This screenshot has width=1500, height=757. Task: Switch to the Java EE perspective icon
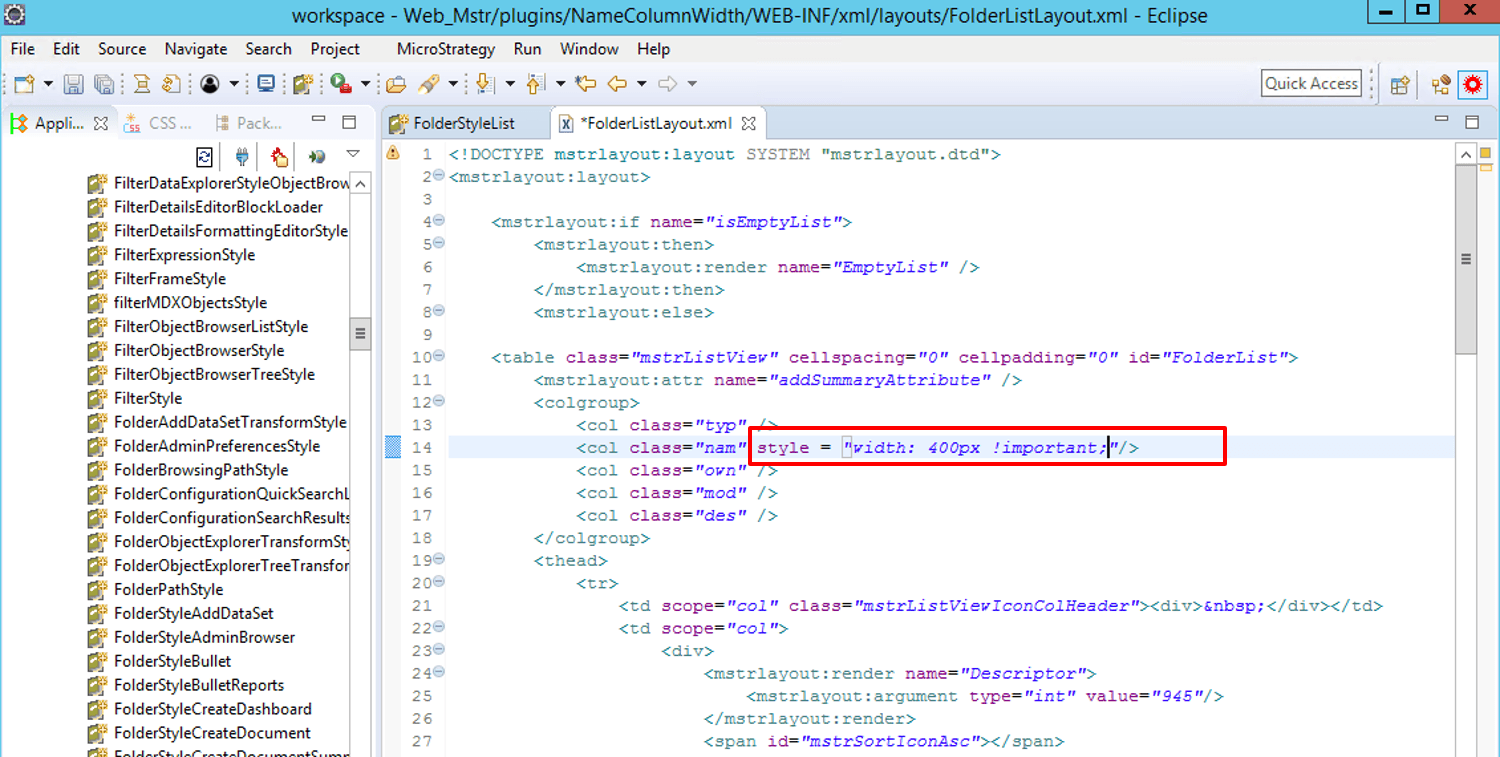(x=1441, y=85)
